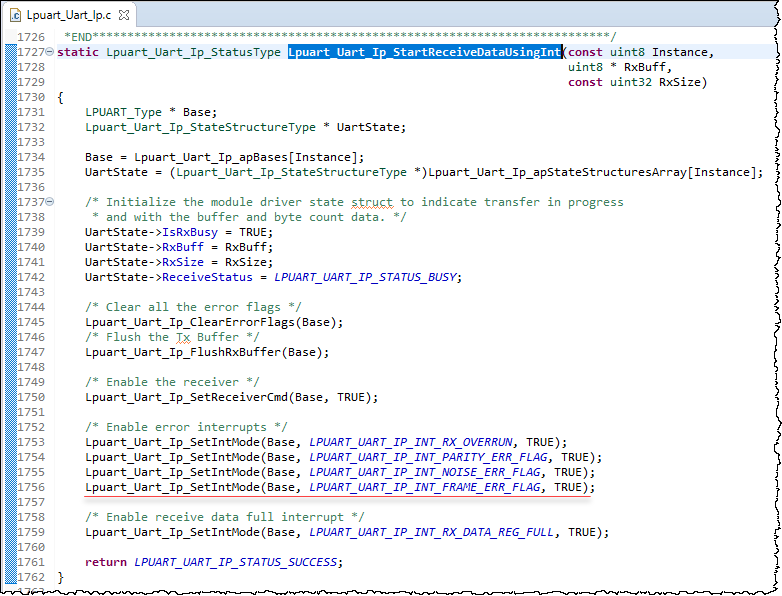Collapse the function at line 1727

click(x=49, y=51)
